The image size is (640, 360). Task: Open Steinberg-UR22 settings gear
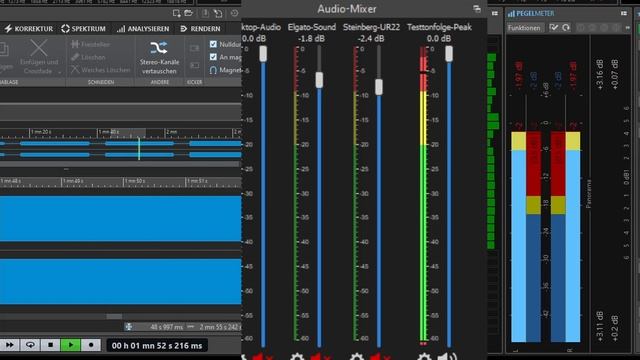[357, 357]
